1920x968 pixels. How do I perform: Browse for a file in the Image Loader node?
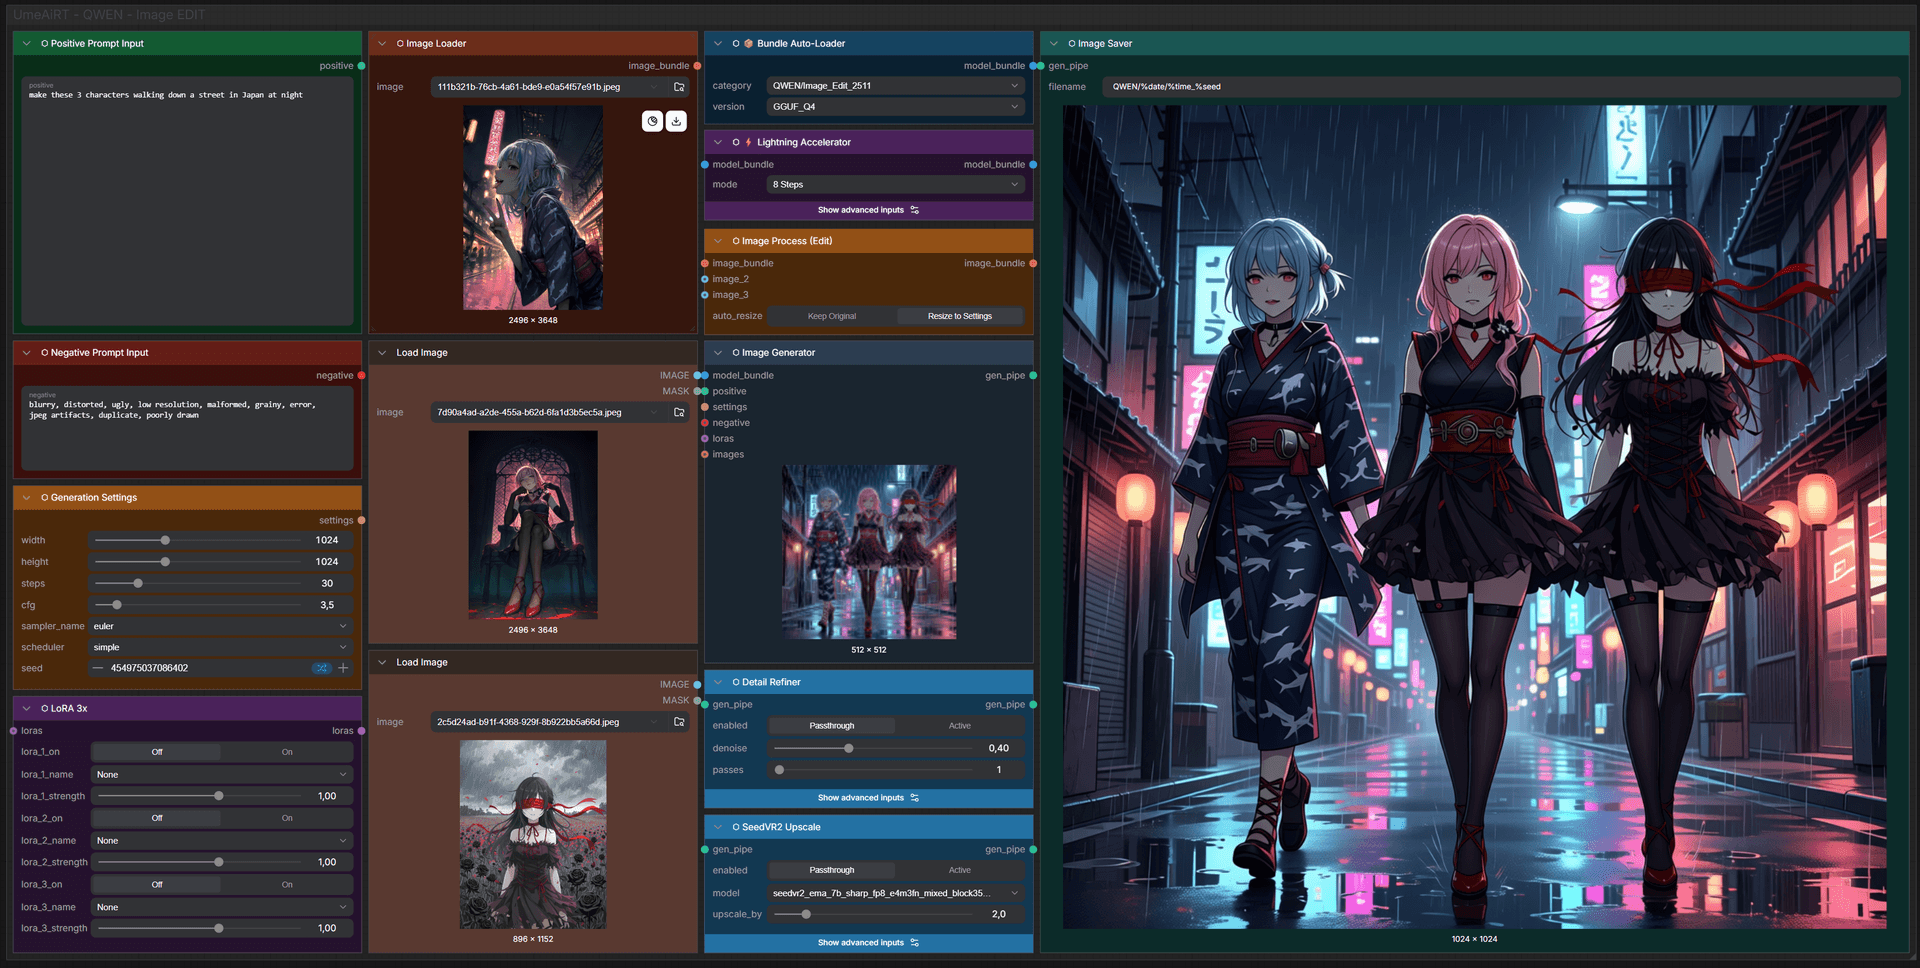pyautogui.click(x=679, y=87)
